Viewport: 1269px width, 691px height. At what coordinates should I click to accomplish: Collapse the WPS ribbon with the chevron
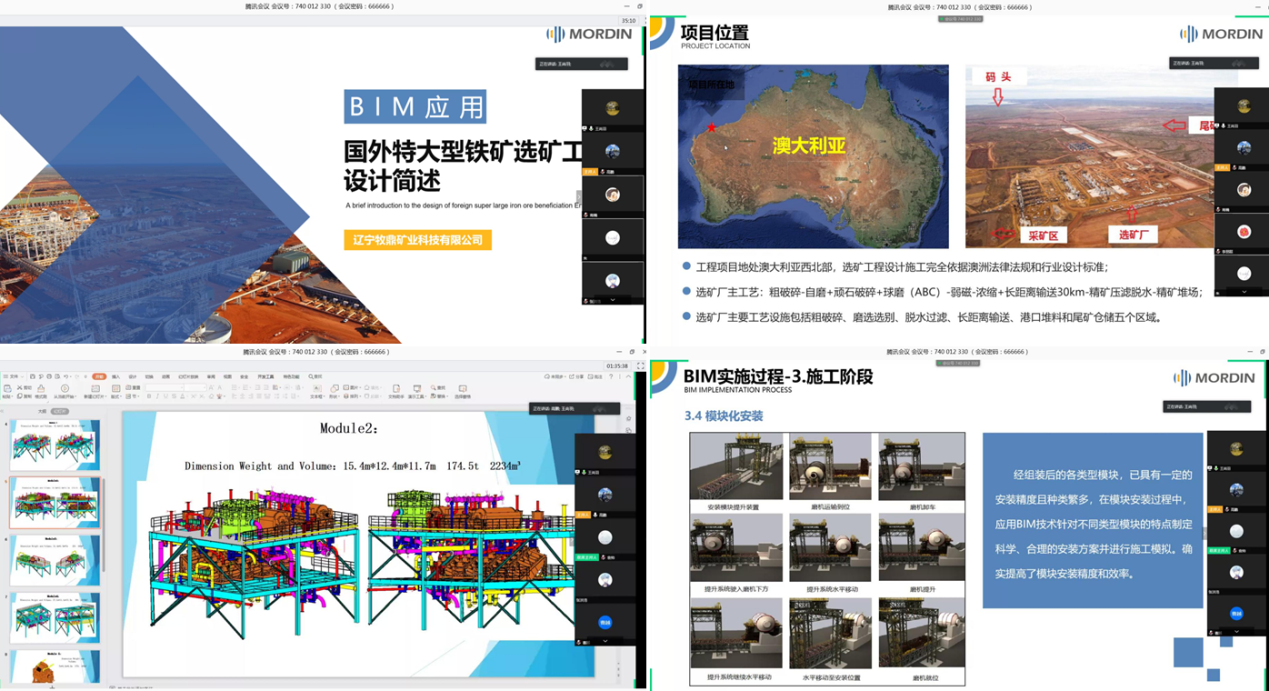(x=627, y=377)
